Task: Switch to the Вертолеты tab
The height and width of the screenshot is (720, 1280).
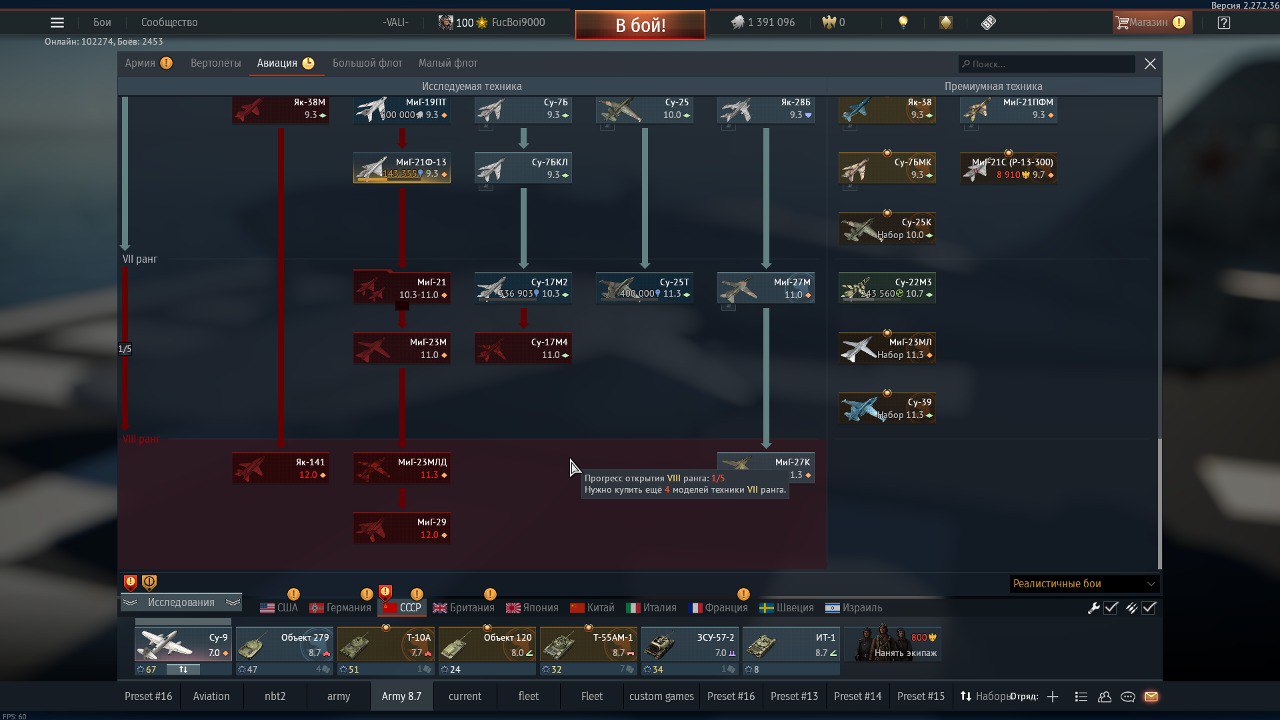Action: pyautogui.click(x=216, y=63)
